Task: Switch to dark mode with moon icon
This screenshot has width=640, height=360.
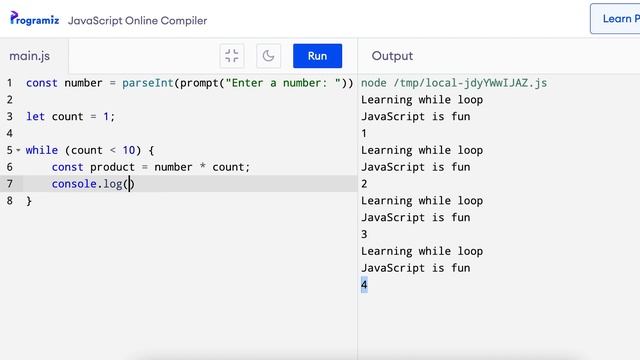Action: coord(268,56)
